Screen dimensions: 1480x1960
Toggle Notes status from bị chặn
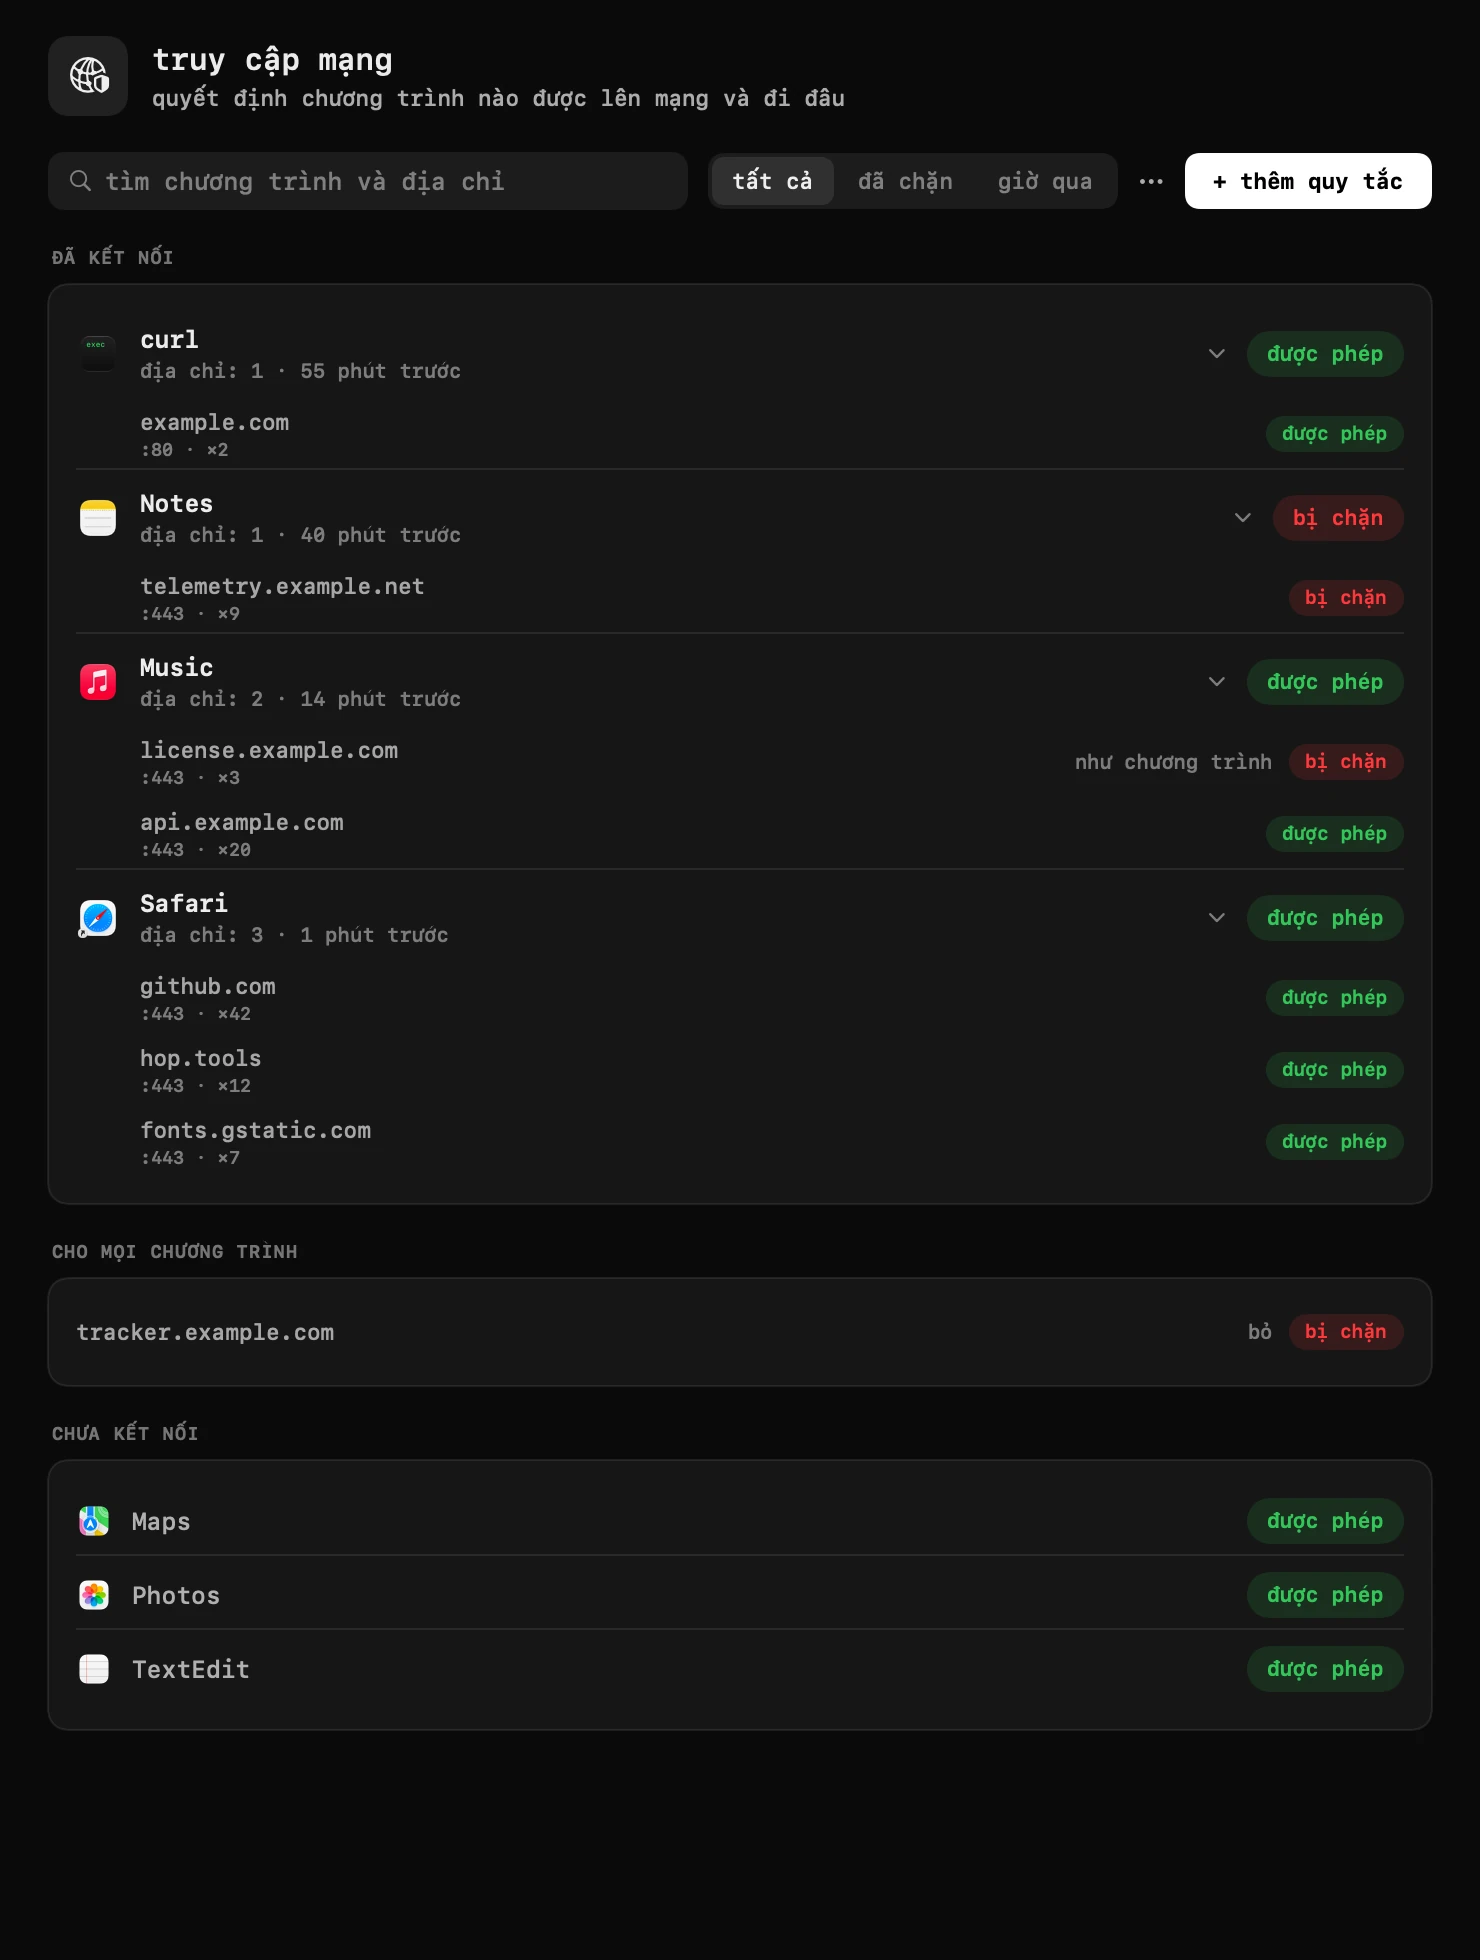point(1337,518)
